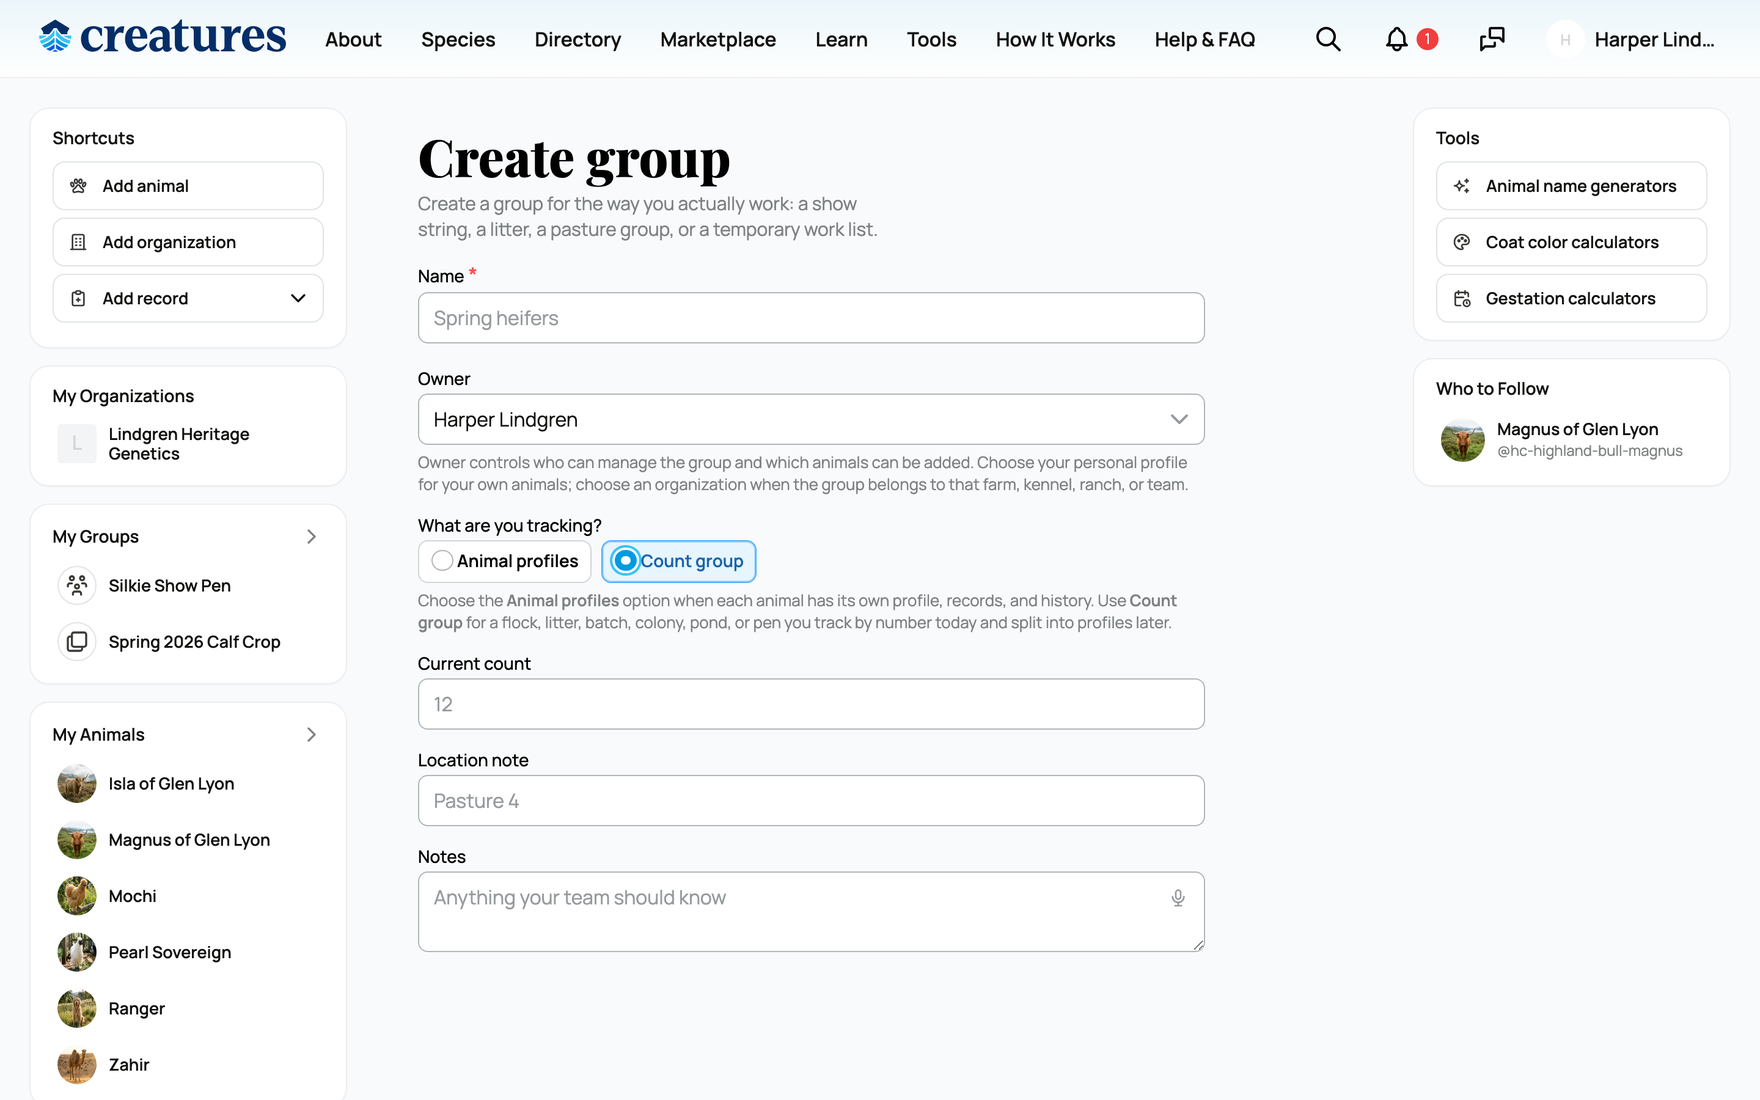Click the @hc-highland-bull-magnus handle
The height and width of the screenshot is (1100, 1760).
(1590, 451)
